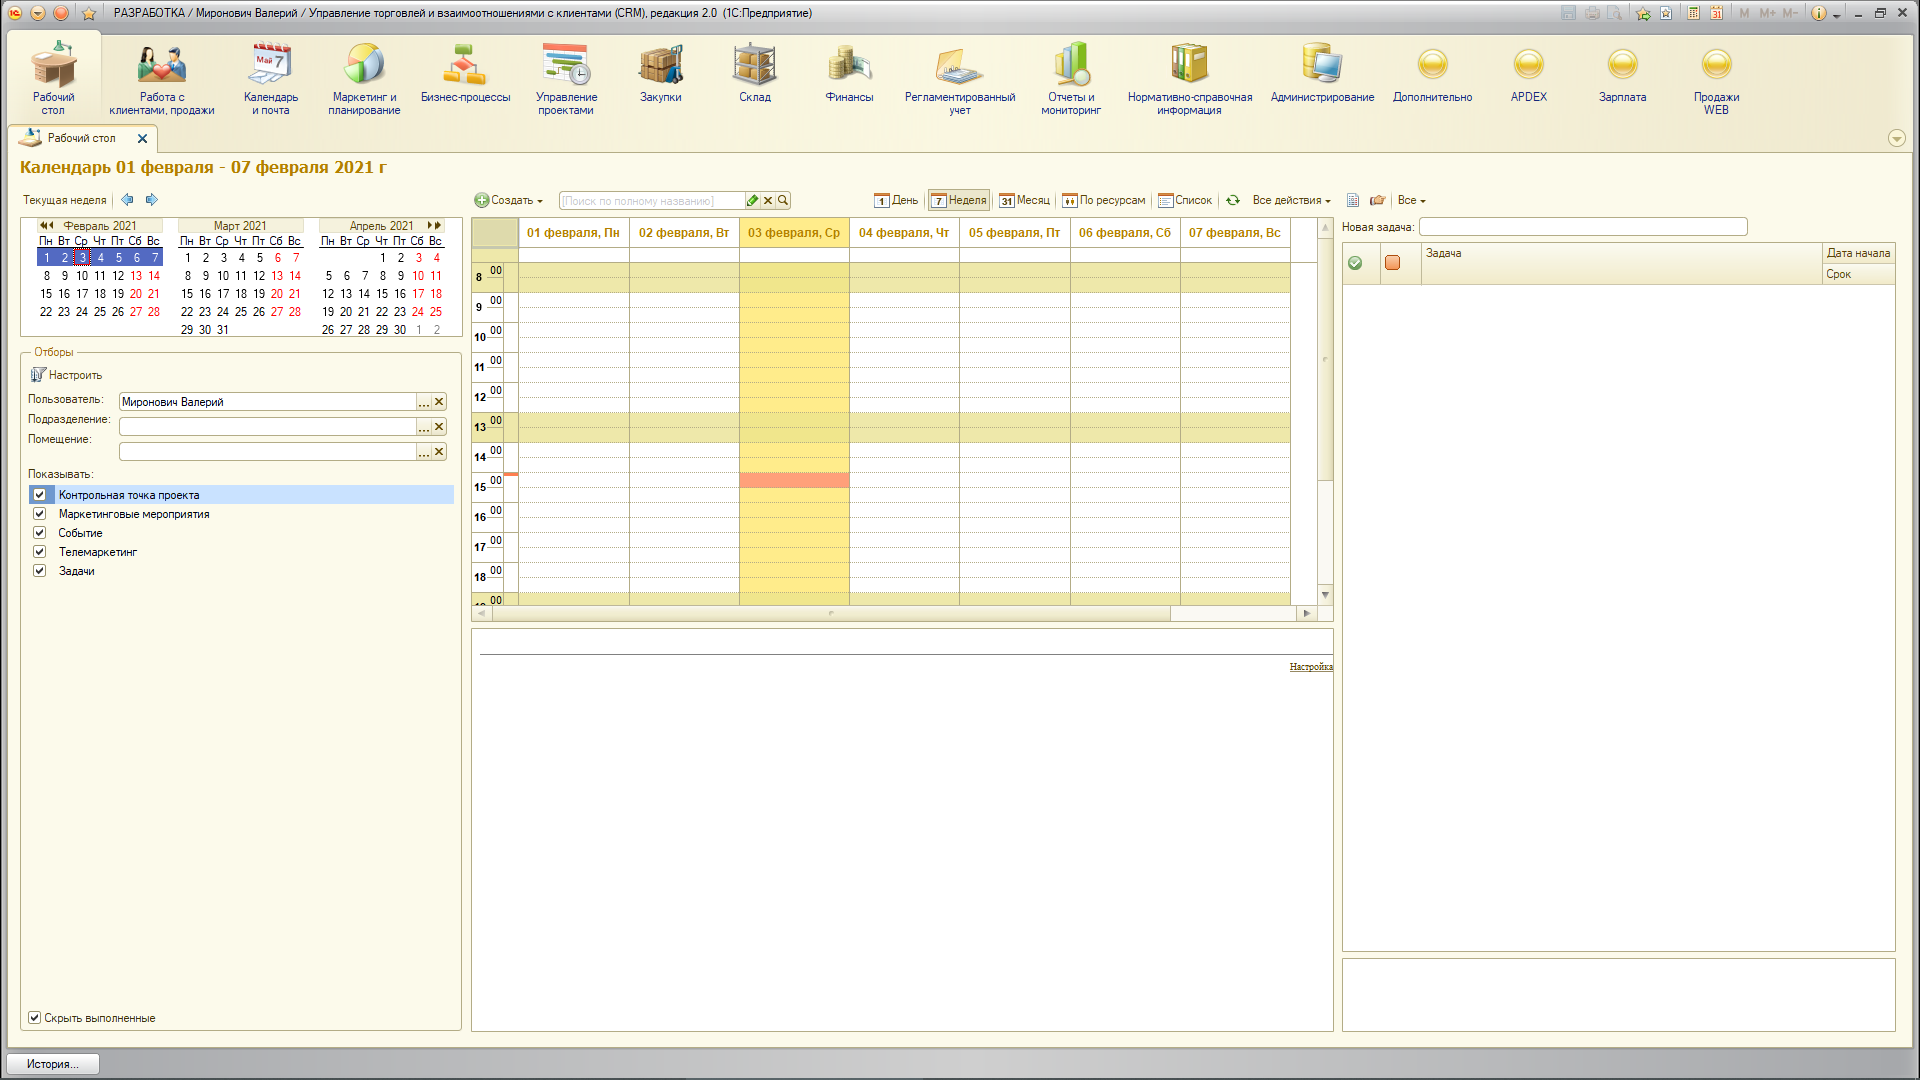This screenshot has height=1080, width=1920.
Task: Add to favorites icon in title bar
Action: tap(1643, 13)
